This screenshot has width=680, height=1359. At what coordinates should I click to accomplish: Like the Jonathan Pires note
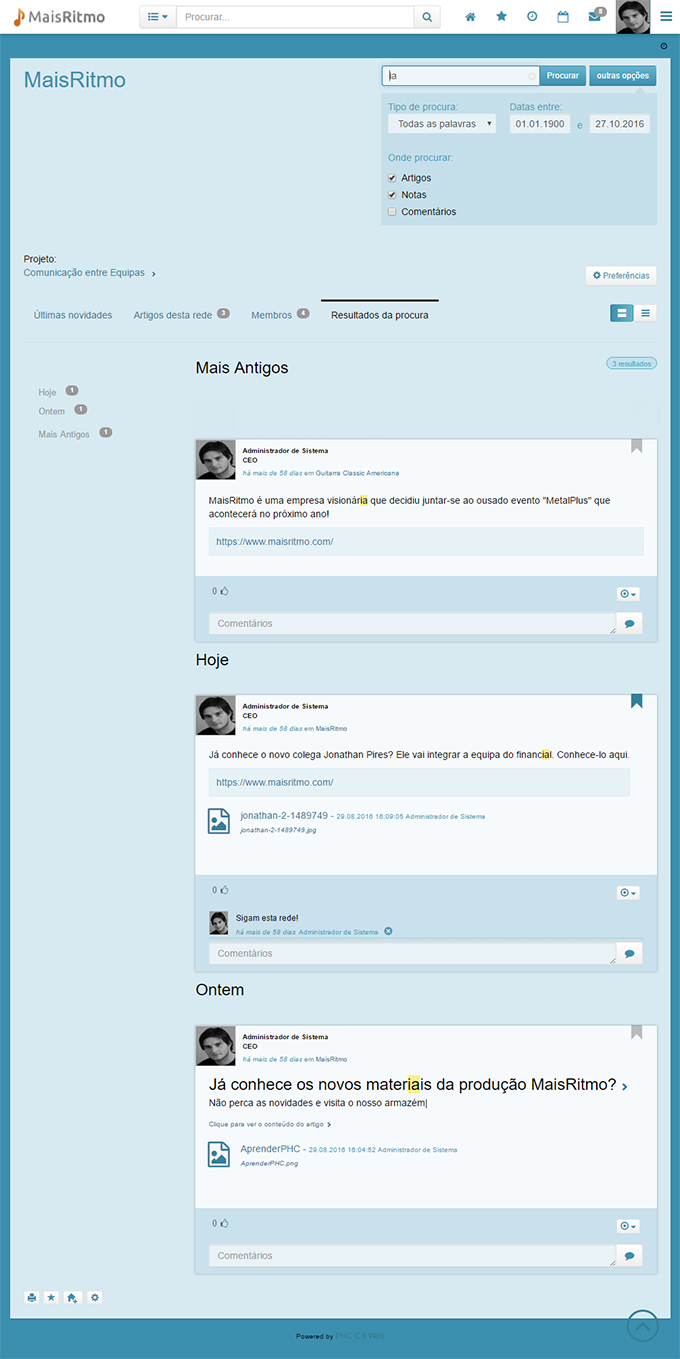pyautogui.click(x=224, y=890)
